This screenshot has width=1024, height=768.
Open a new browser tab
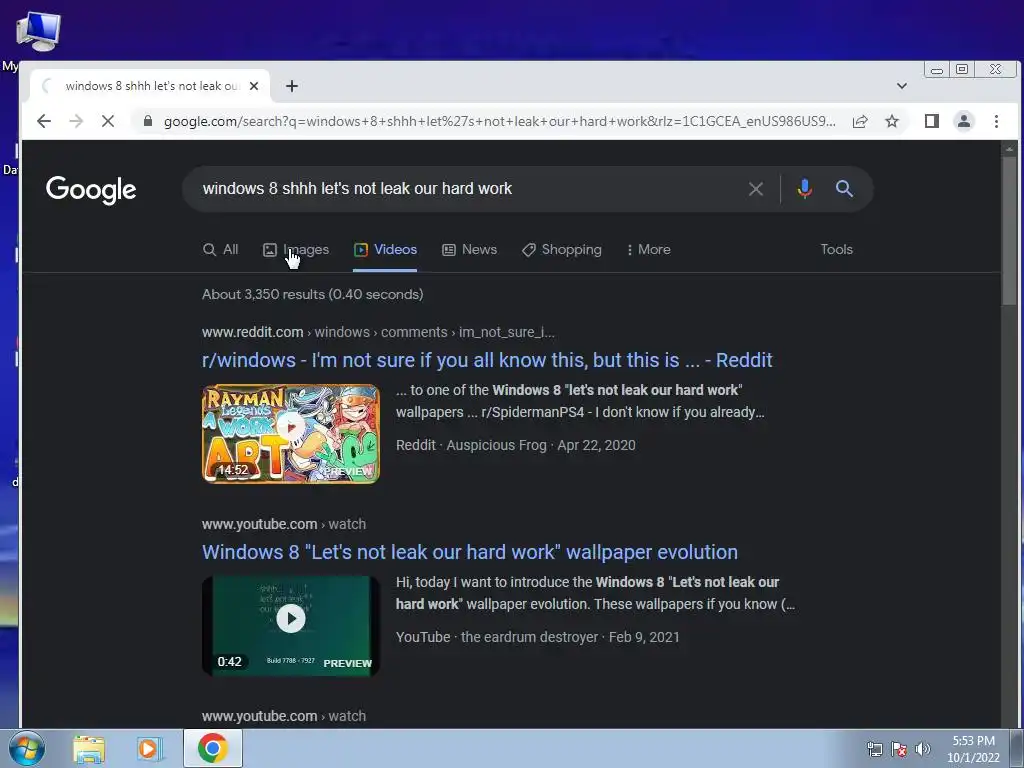pyautogui.click(x=292, y=86)
